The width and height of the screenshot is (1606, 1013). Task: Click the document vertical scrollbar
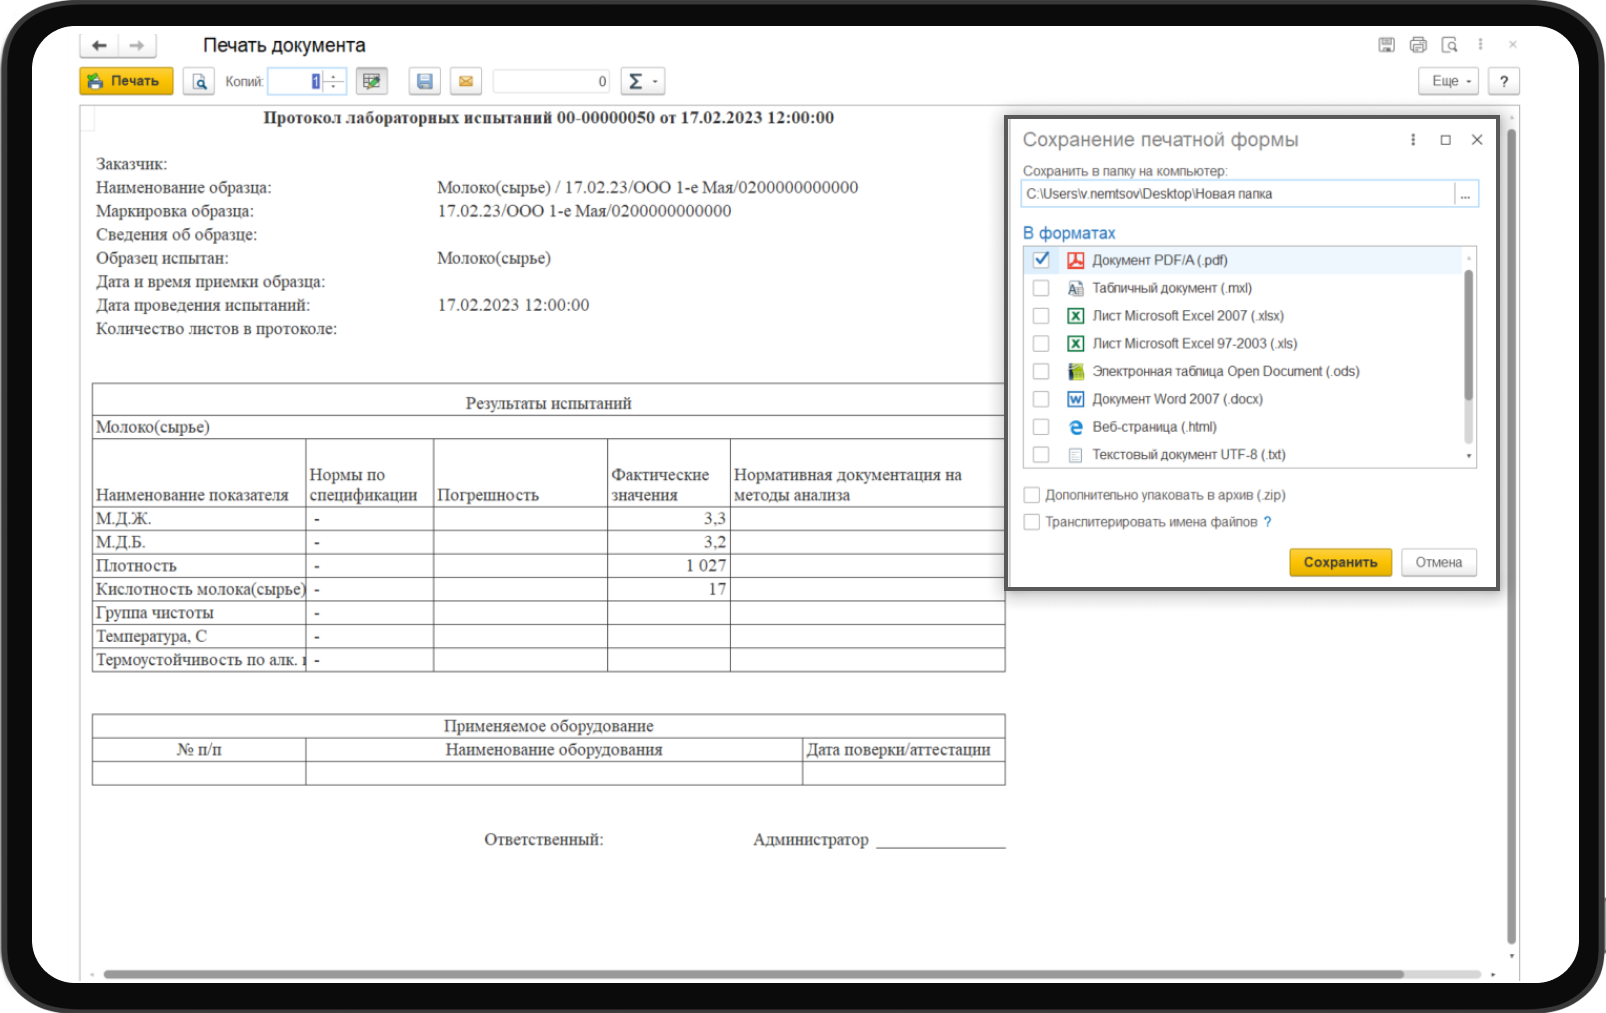pos(1512,535)
